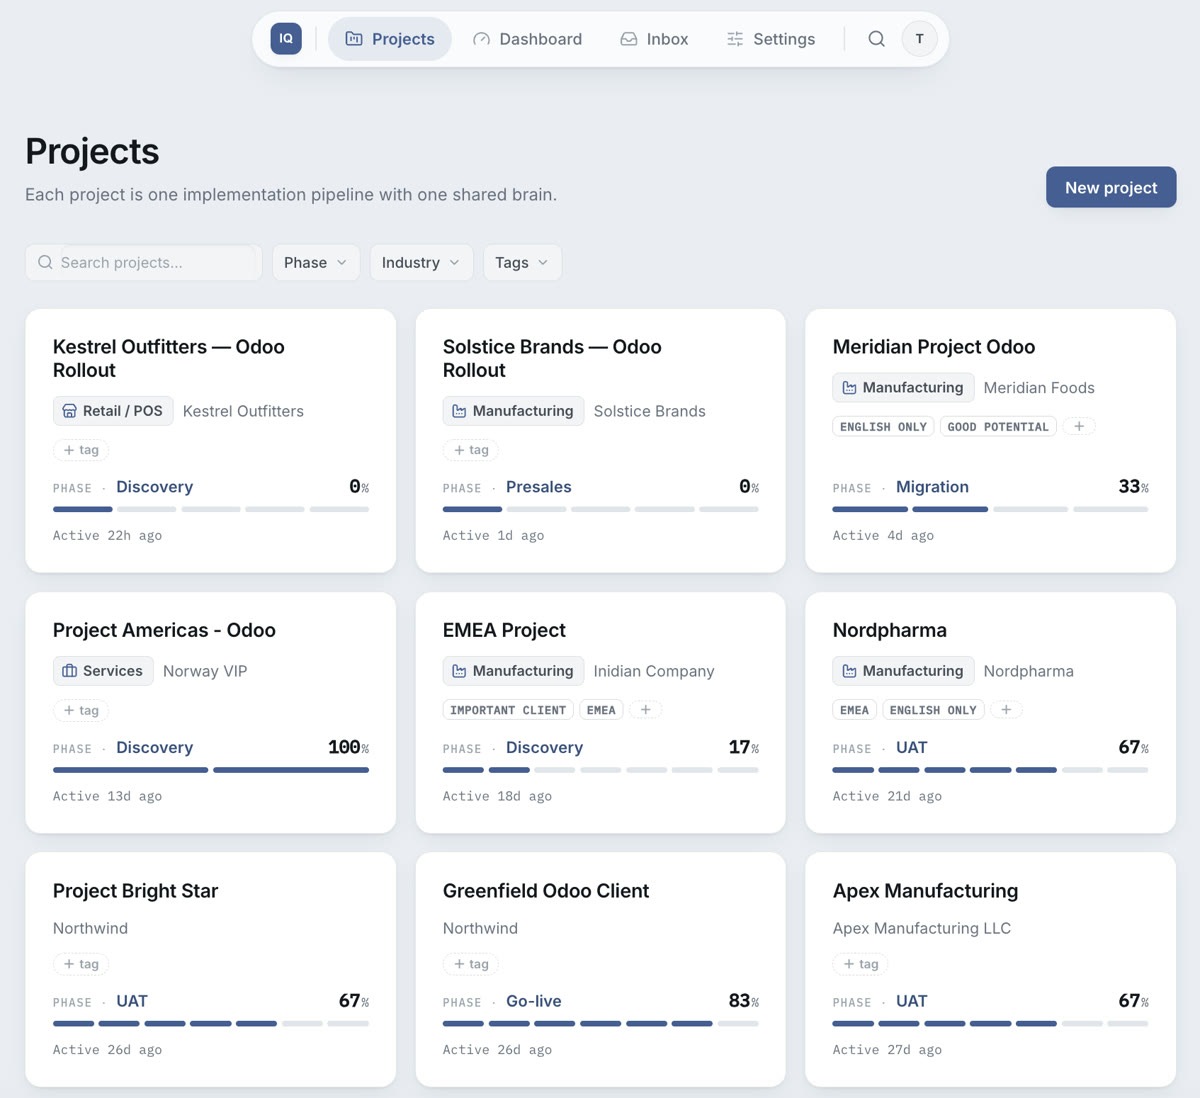Click the IMPORTANT CLIENT tag
Screen dimensions: 1200x1098
[x=508, y=710]
